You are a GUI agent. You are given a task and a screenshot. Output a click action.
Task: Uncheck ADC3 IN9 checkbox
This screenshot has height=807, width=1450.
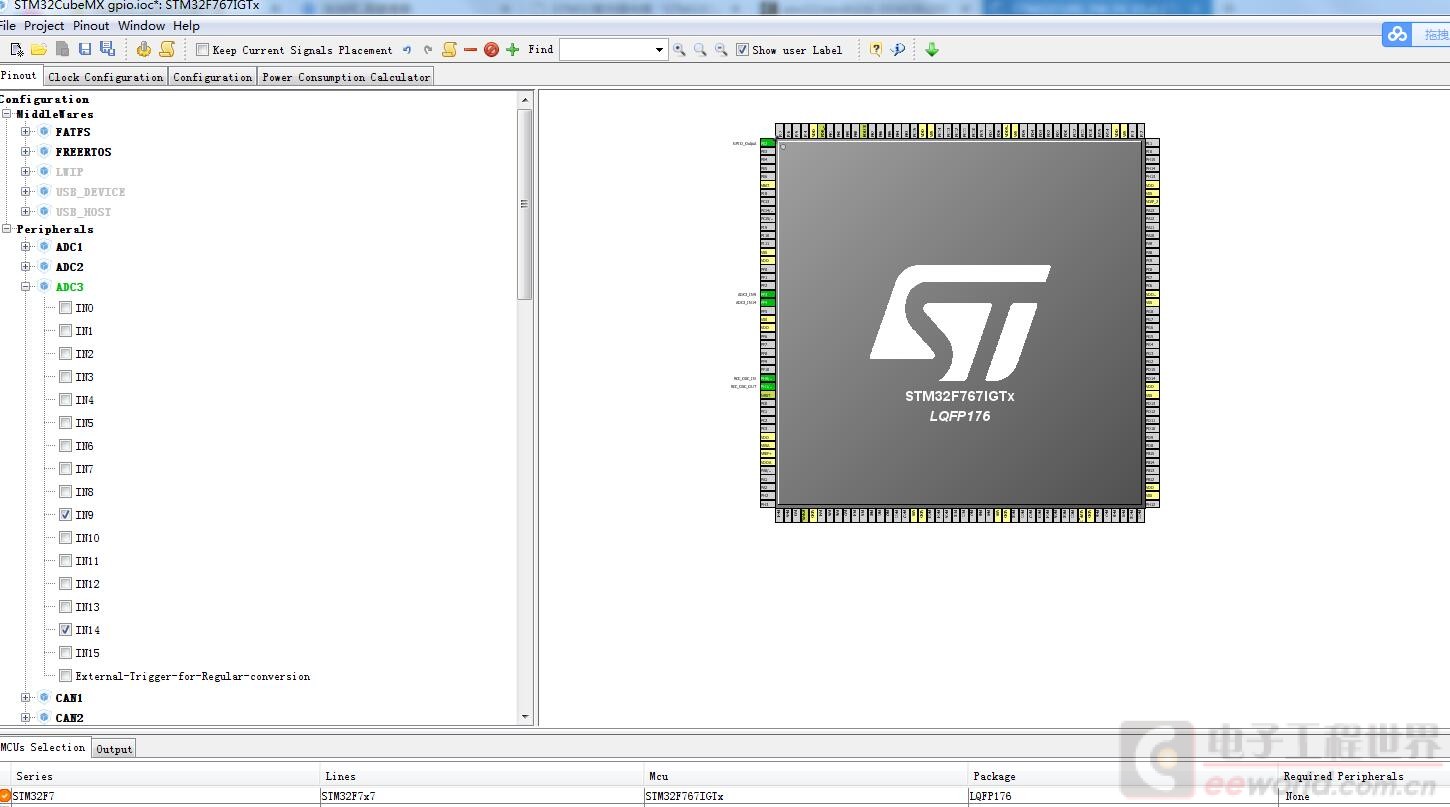click(x=65, y=514)
